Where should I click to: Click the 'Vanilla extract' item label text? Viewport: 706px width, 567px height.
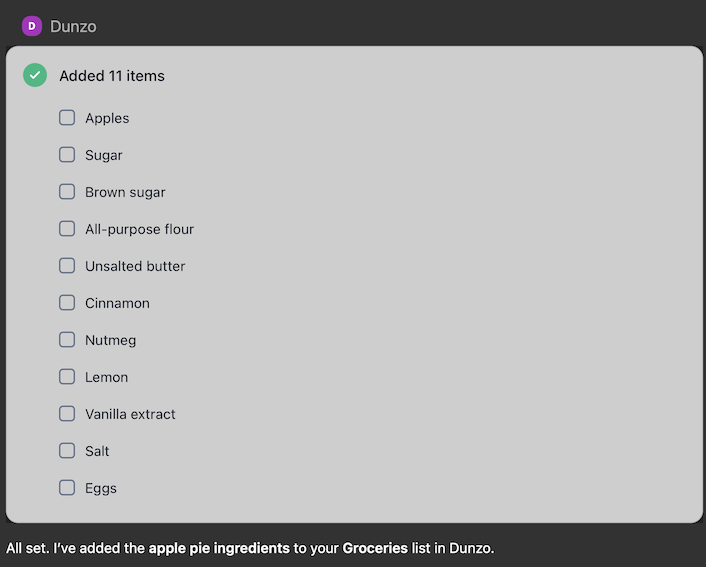tap(130, 414)
